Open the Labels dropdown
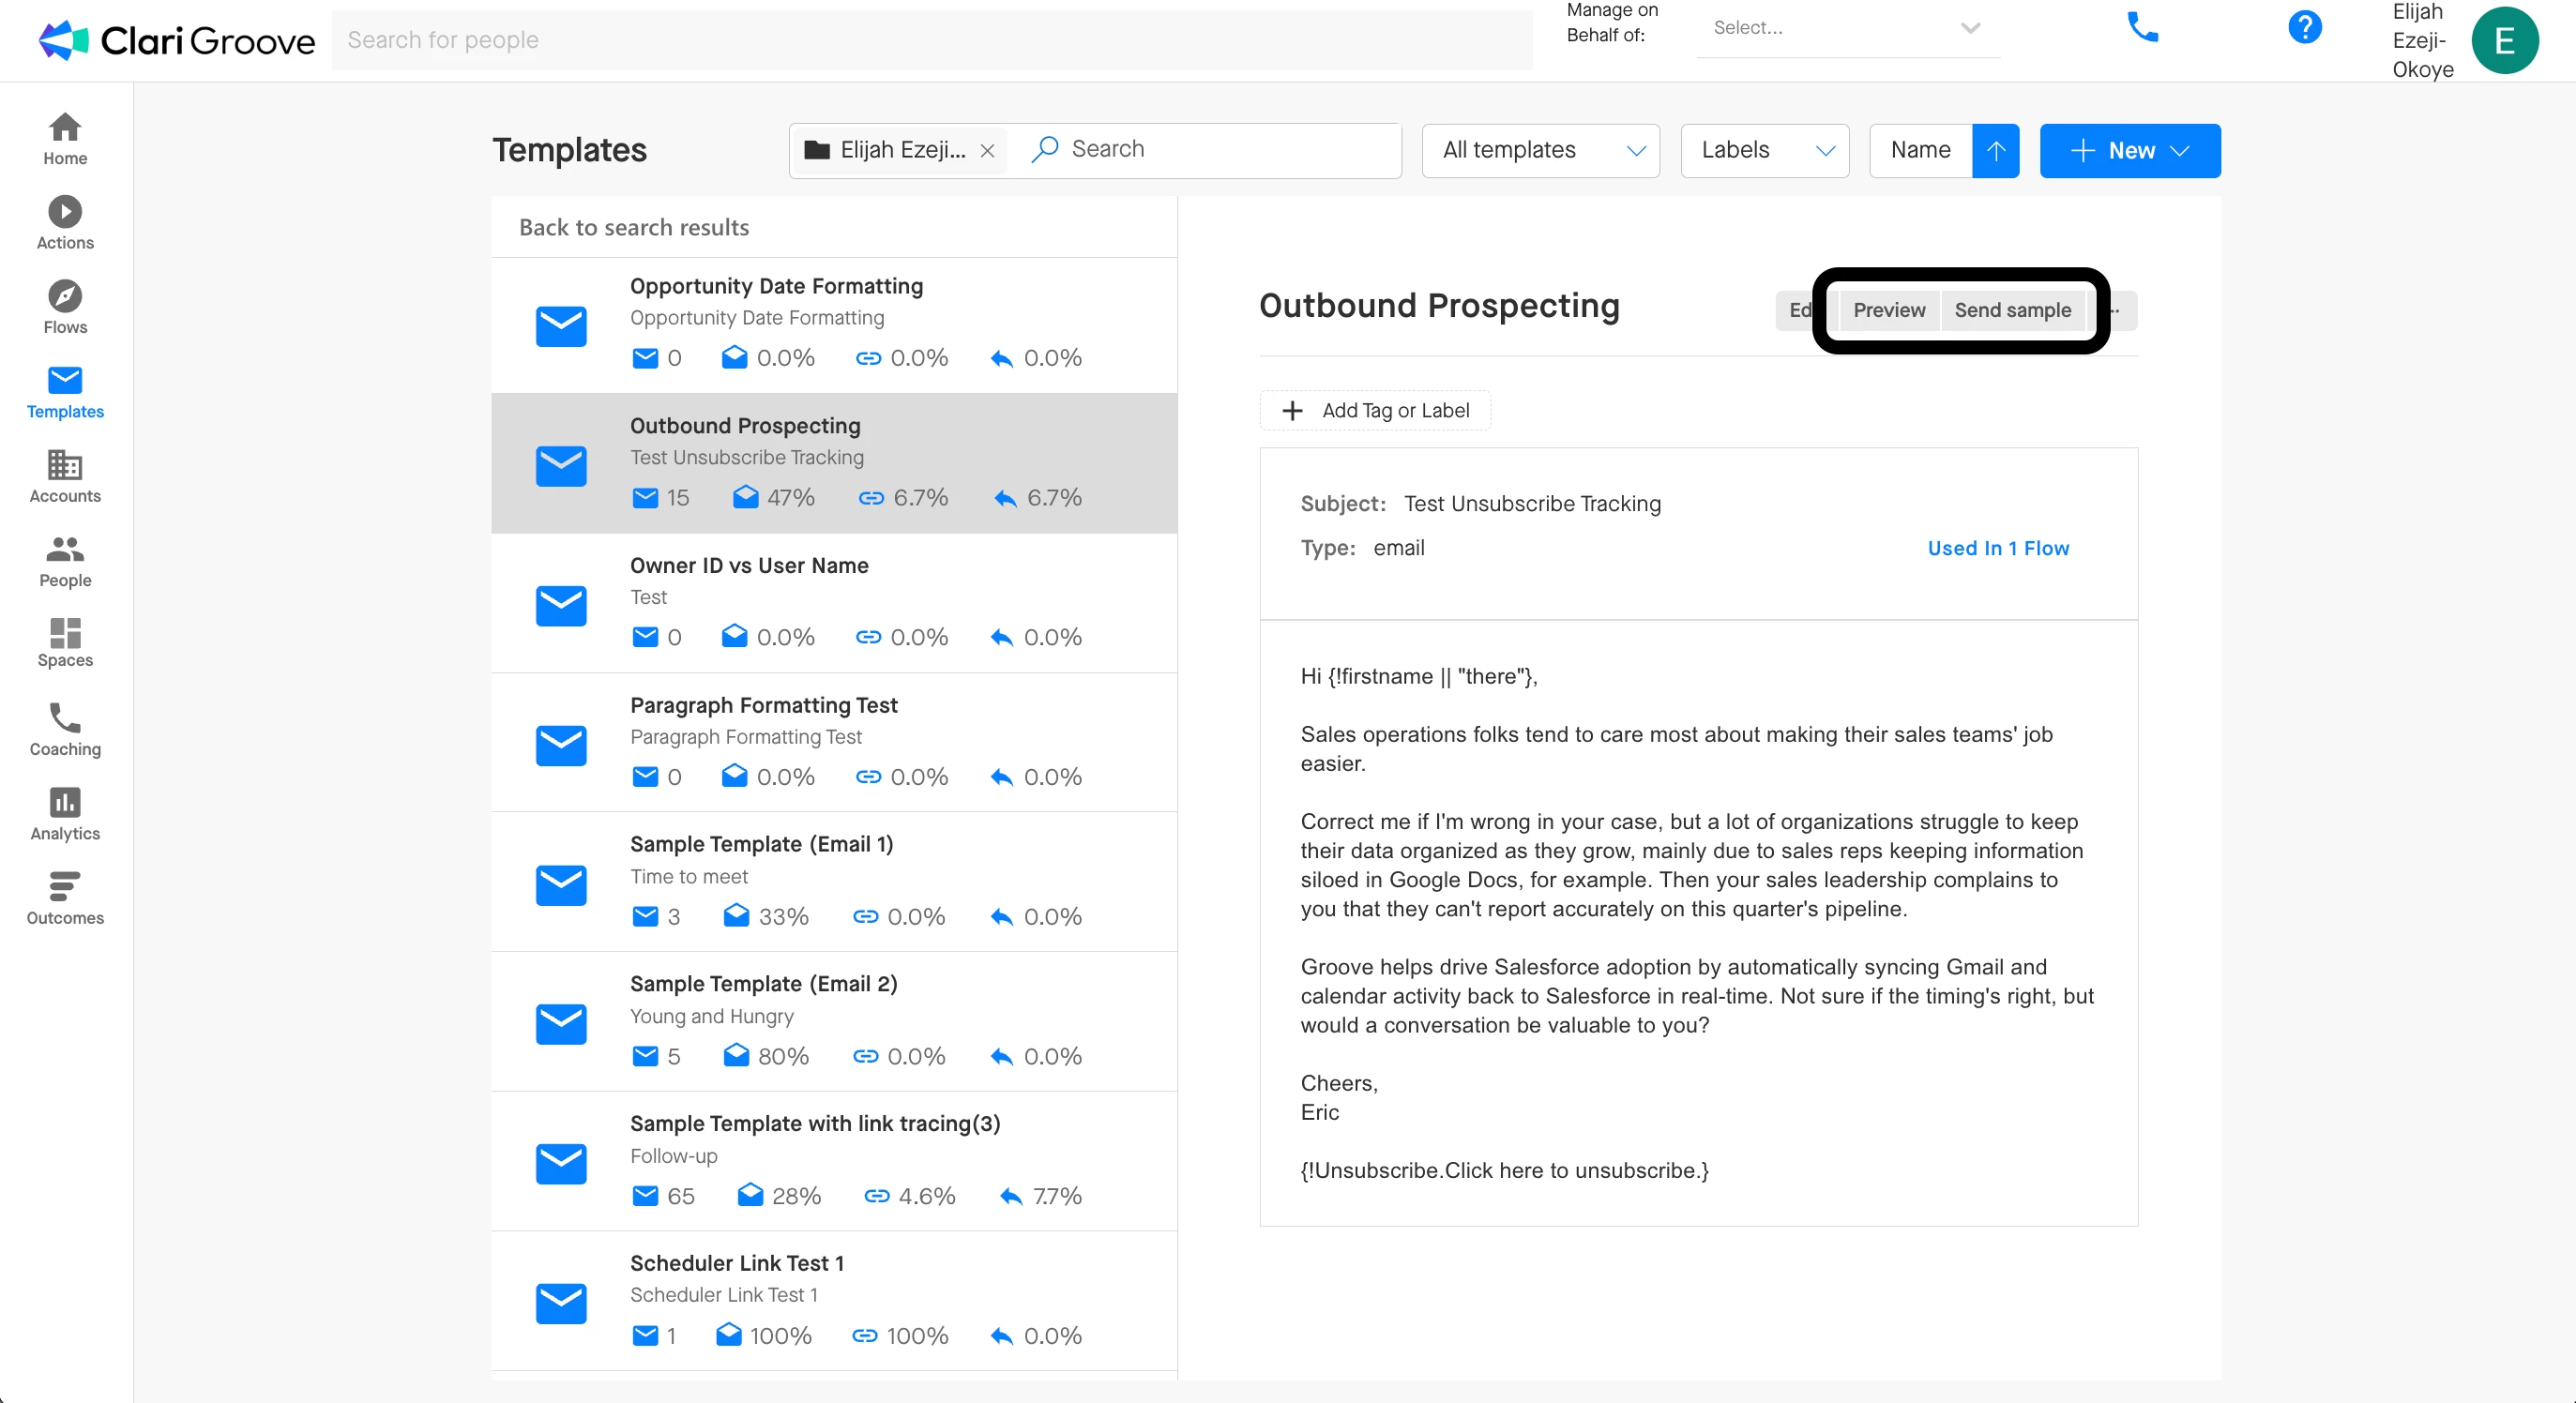This screenshot has width=2576, height=1403. (1765, 151)
